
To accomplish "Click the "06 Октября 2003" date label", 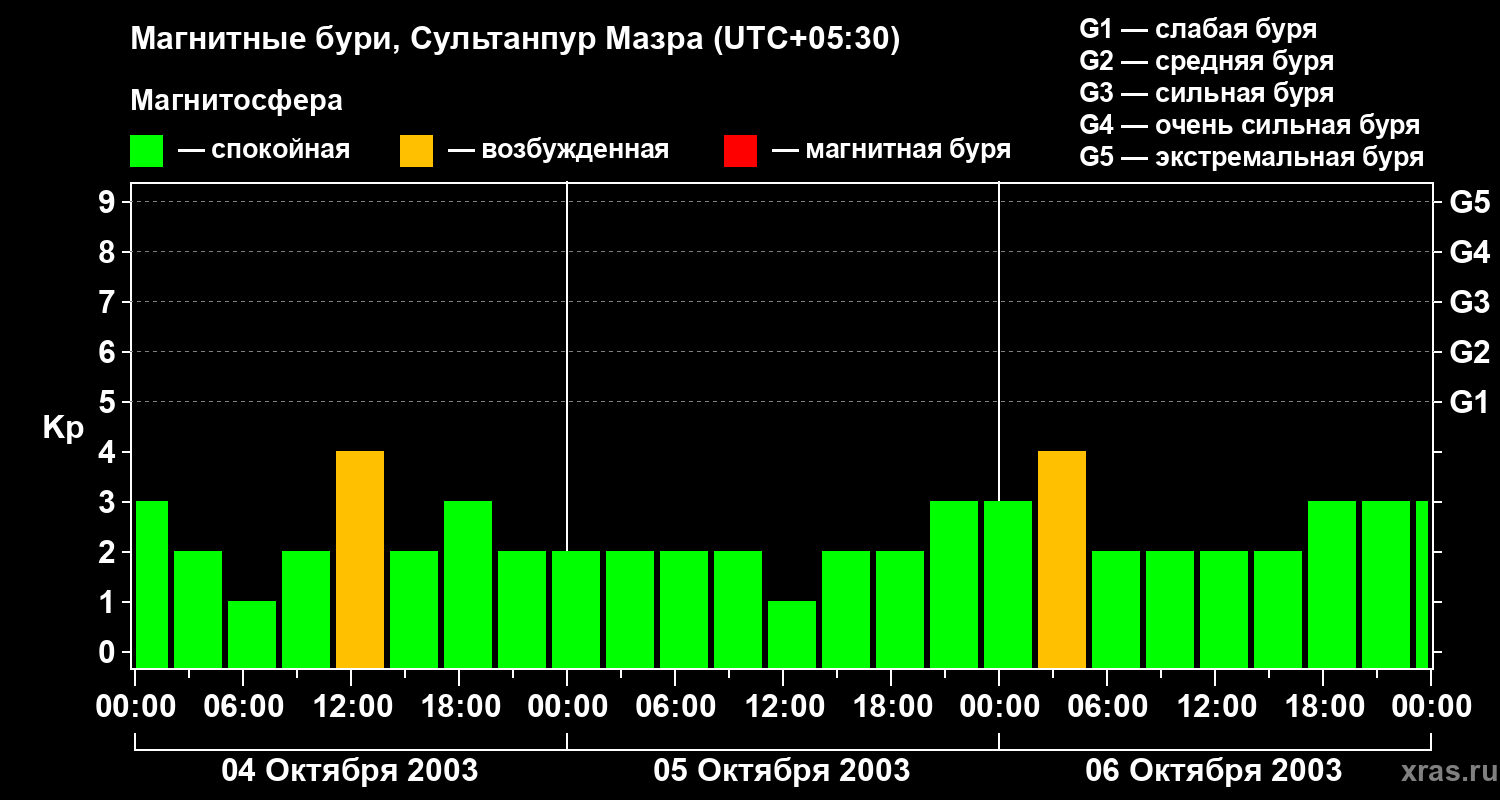I will point(1214,770).
